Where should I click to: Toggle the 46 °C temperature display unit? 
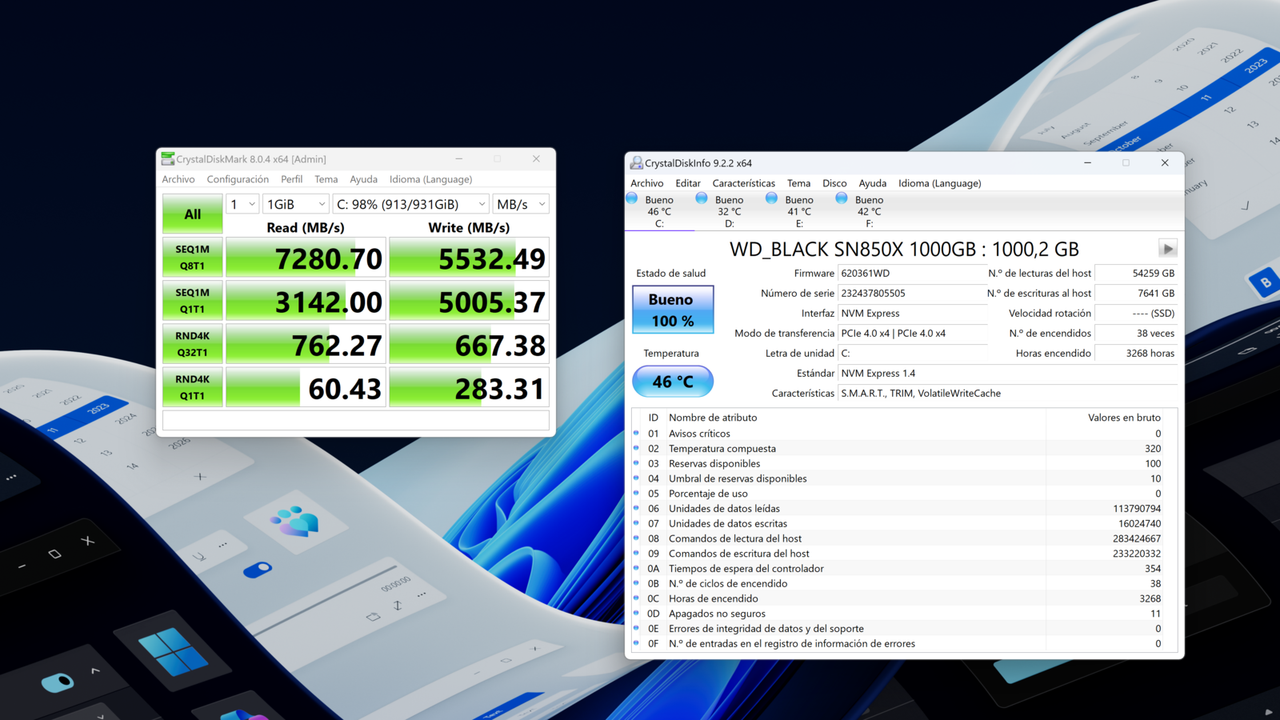pyautogui.click(x=672, y=381)
